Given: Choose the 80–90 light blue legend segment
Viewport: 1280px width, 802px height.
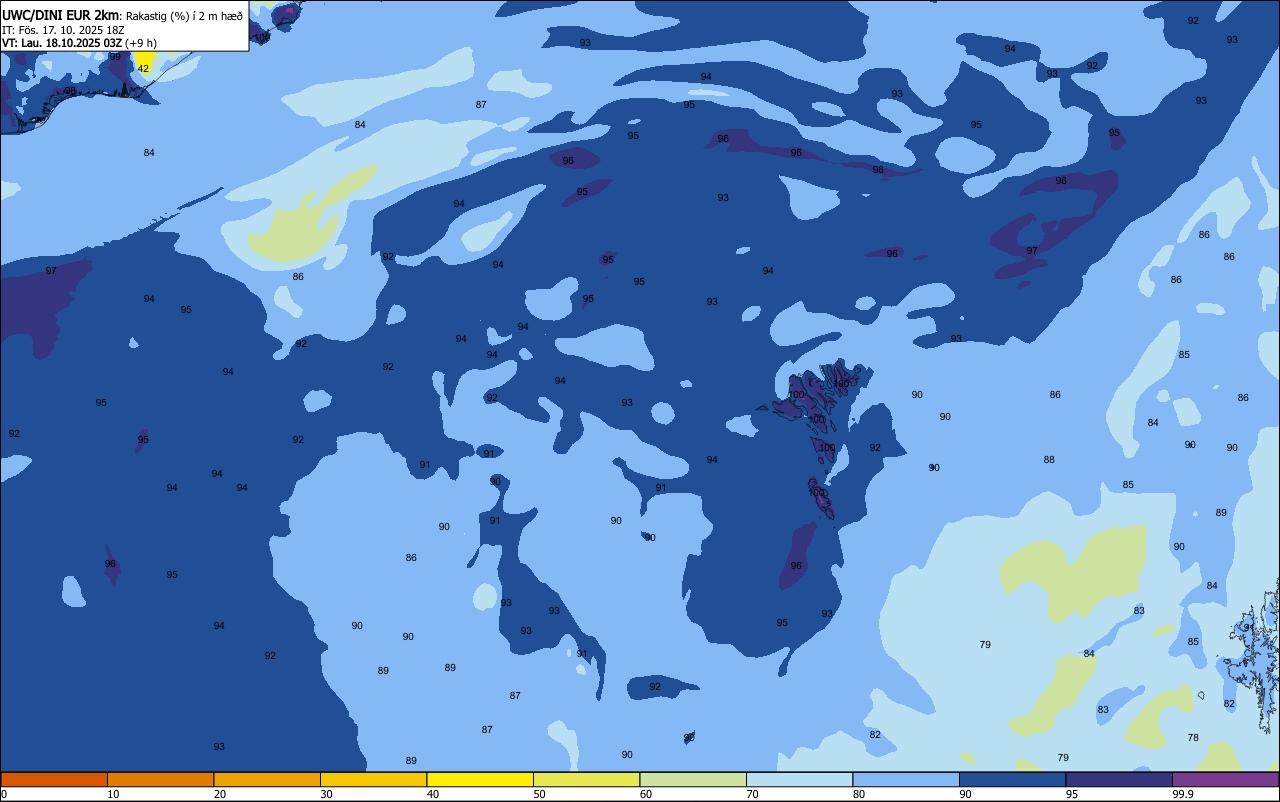Looking at the screenshot, I should click(906, 779).
